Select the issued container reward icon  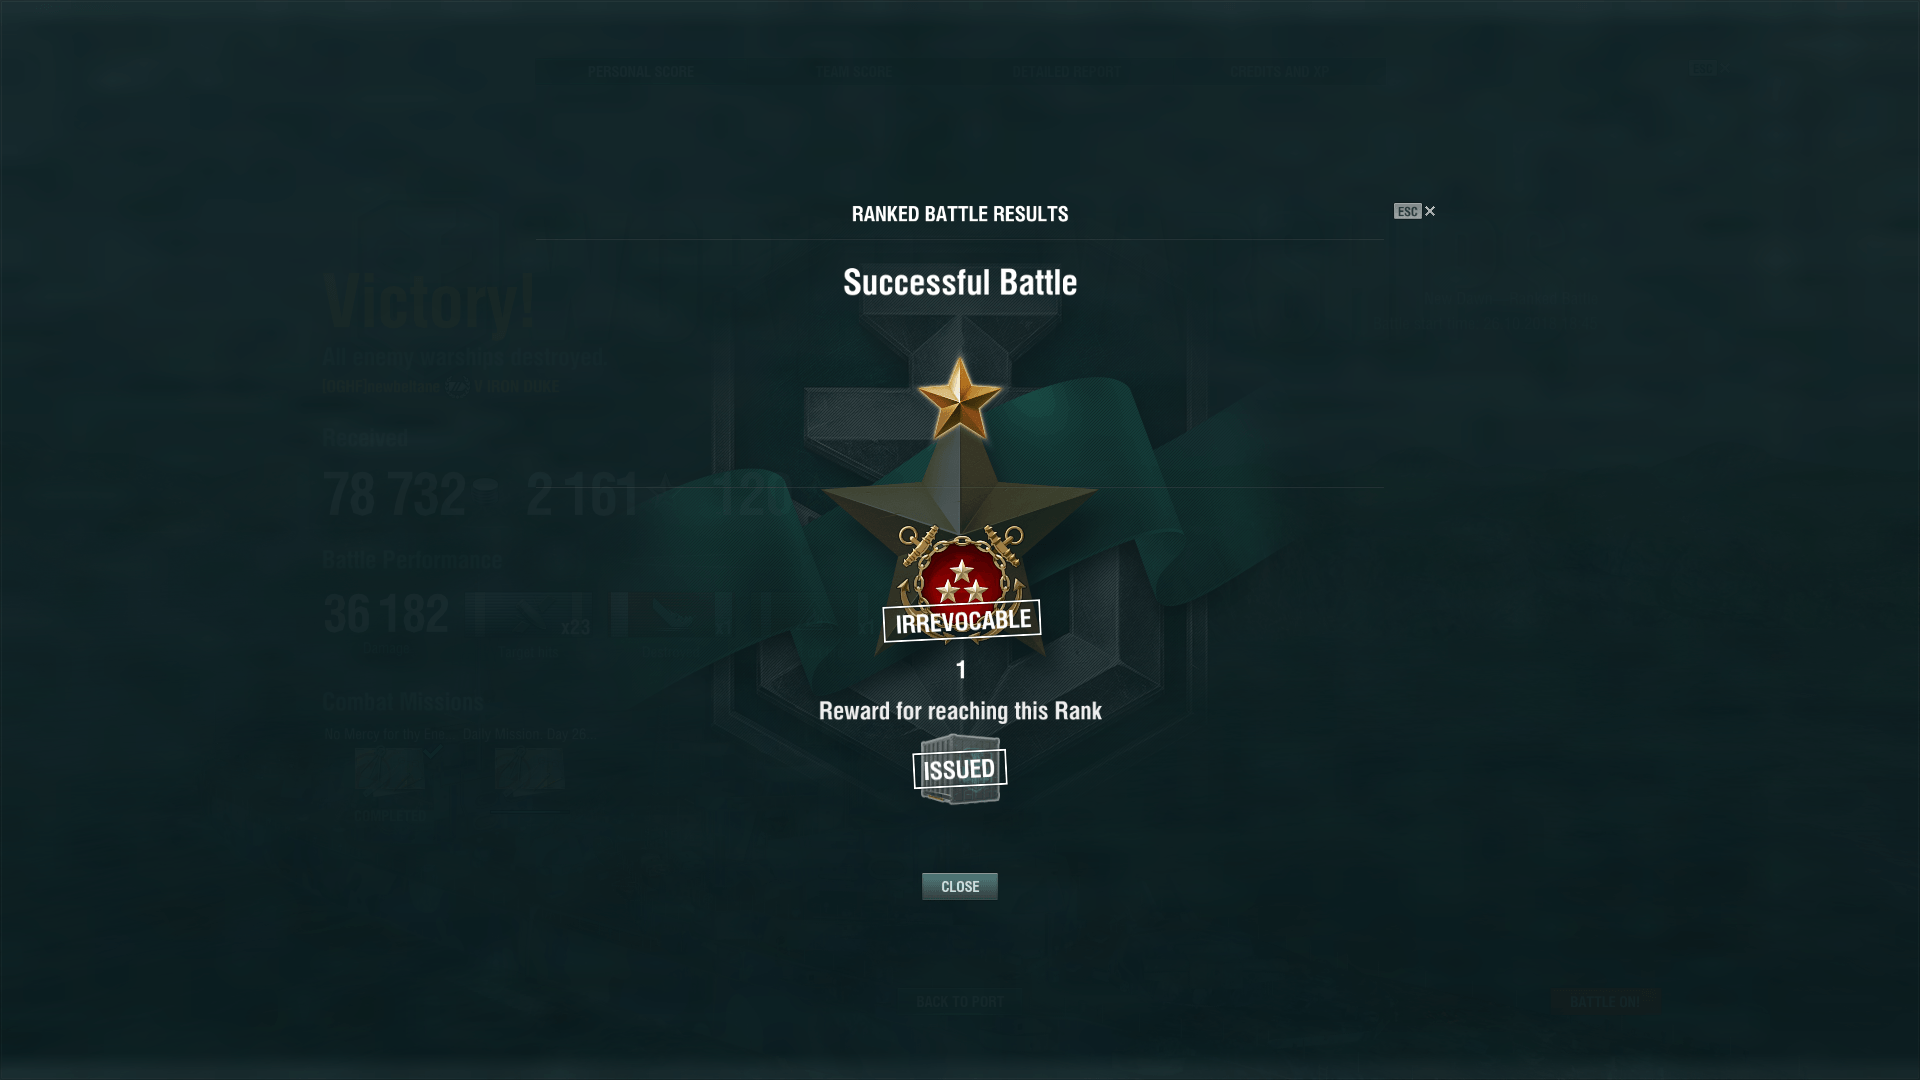(960, 769)
